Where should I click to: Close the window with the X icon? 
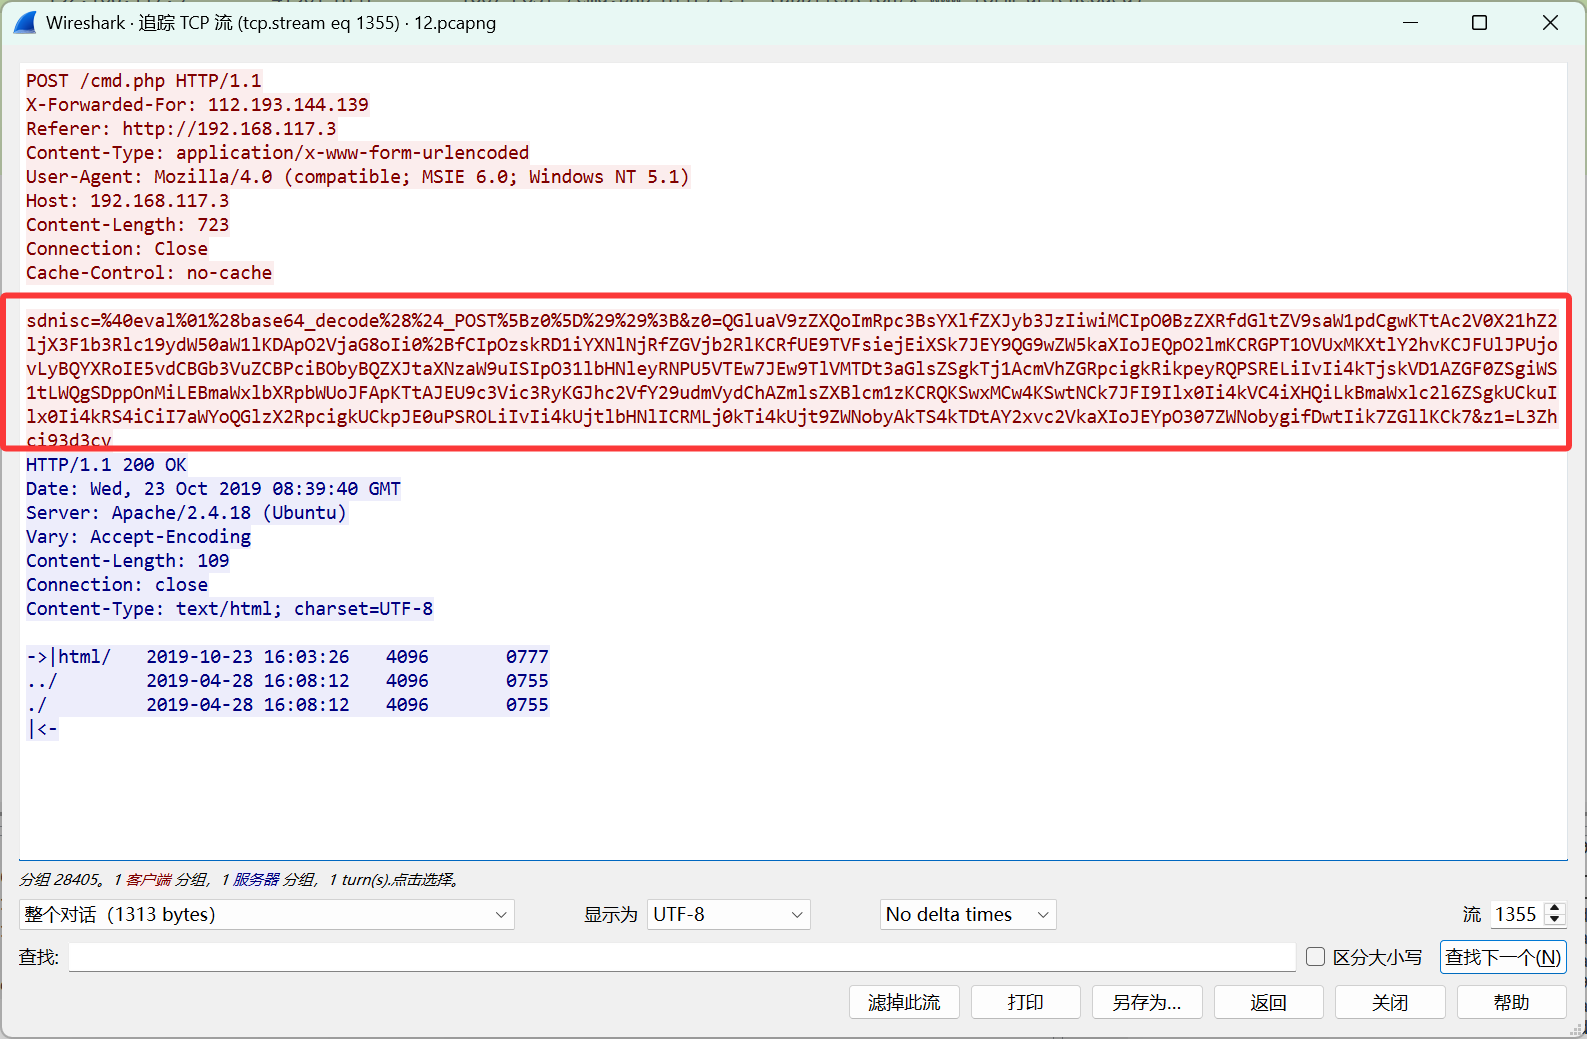tap(1550, 22)
